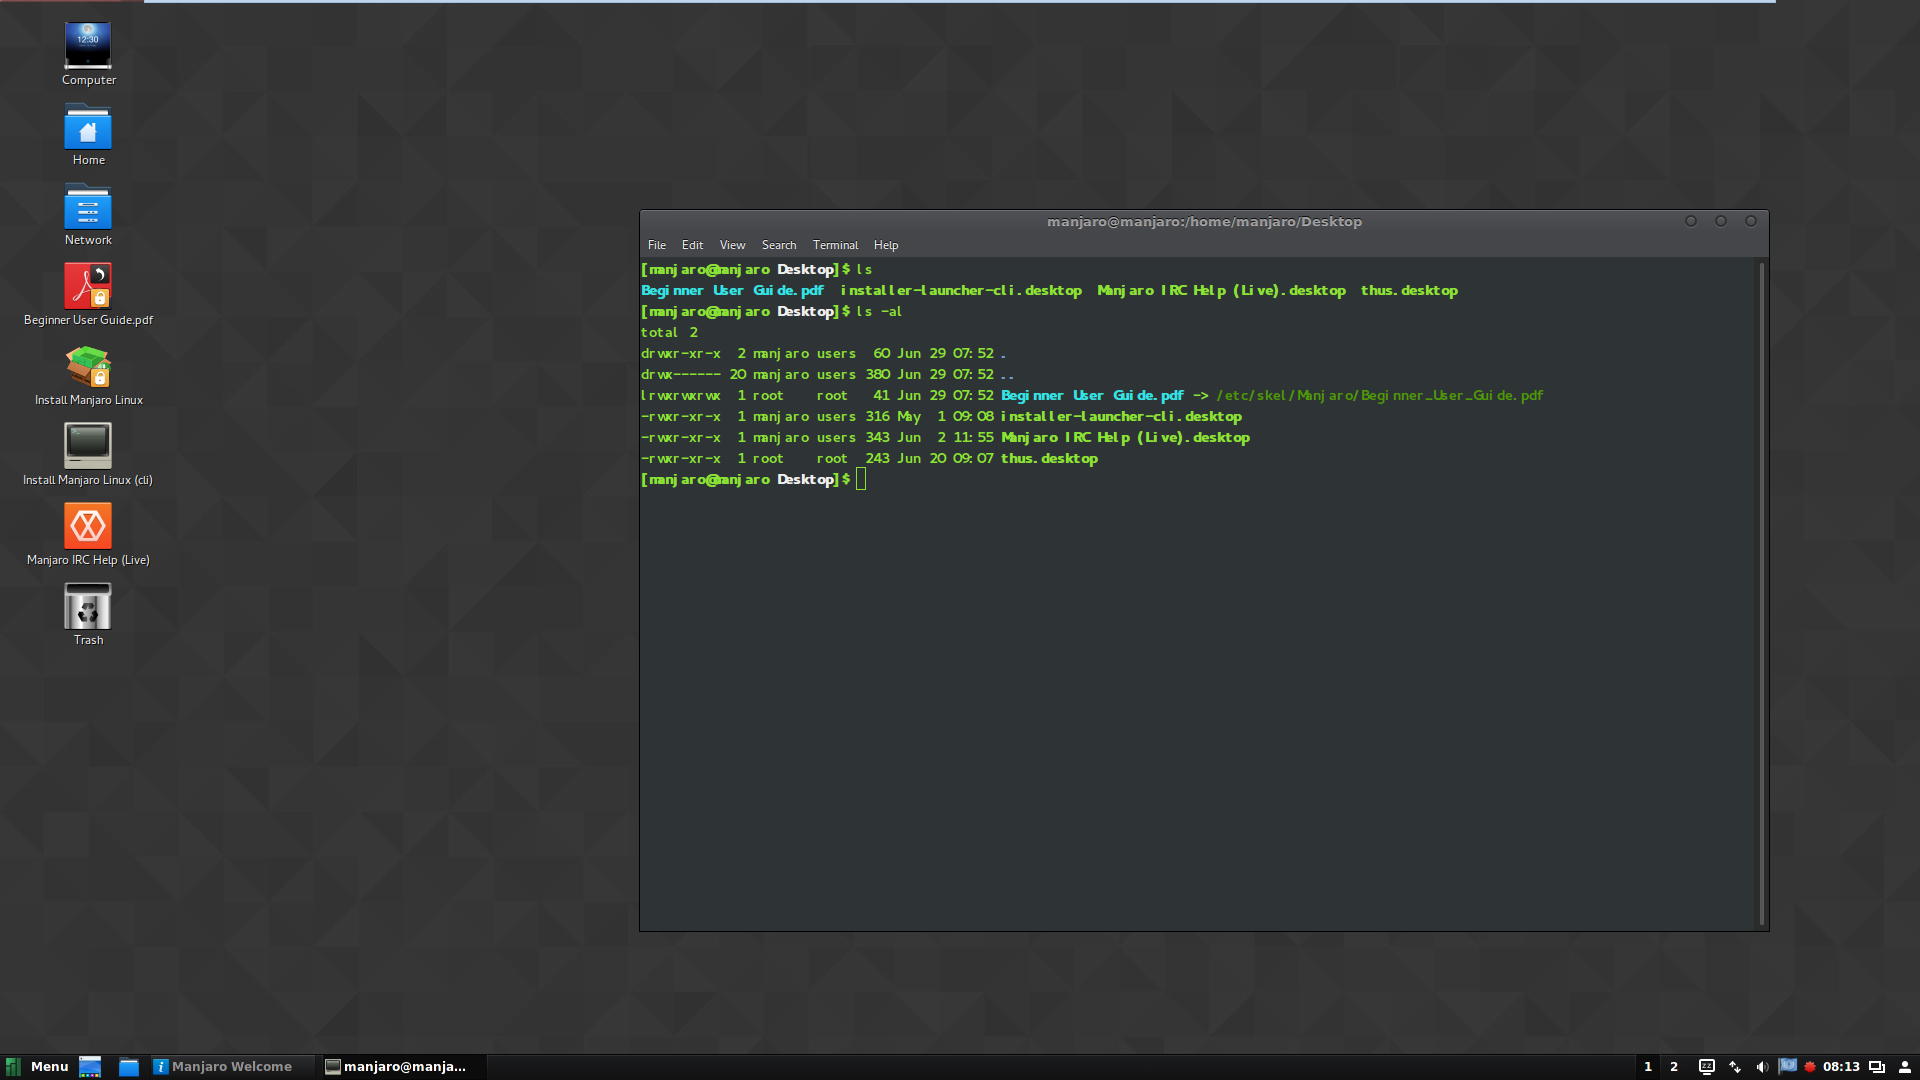Click 'Manjaro IRC Help (Live).desktop' in ls -al listing
Viewport: 1920px width, 1080px height.
pyautogui.click(x=1125, y=438)
